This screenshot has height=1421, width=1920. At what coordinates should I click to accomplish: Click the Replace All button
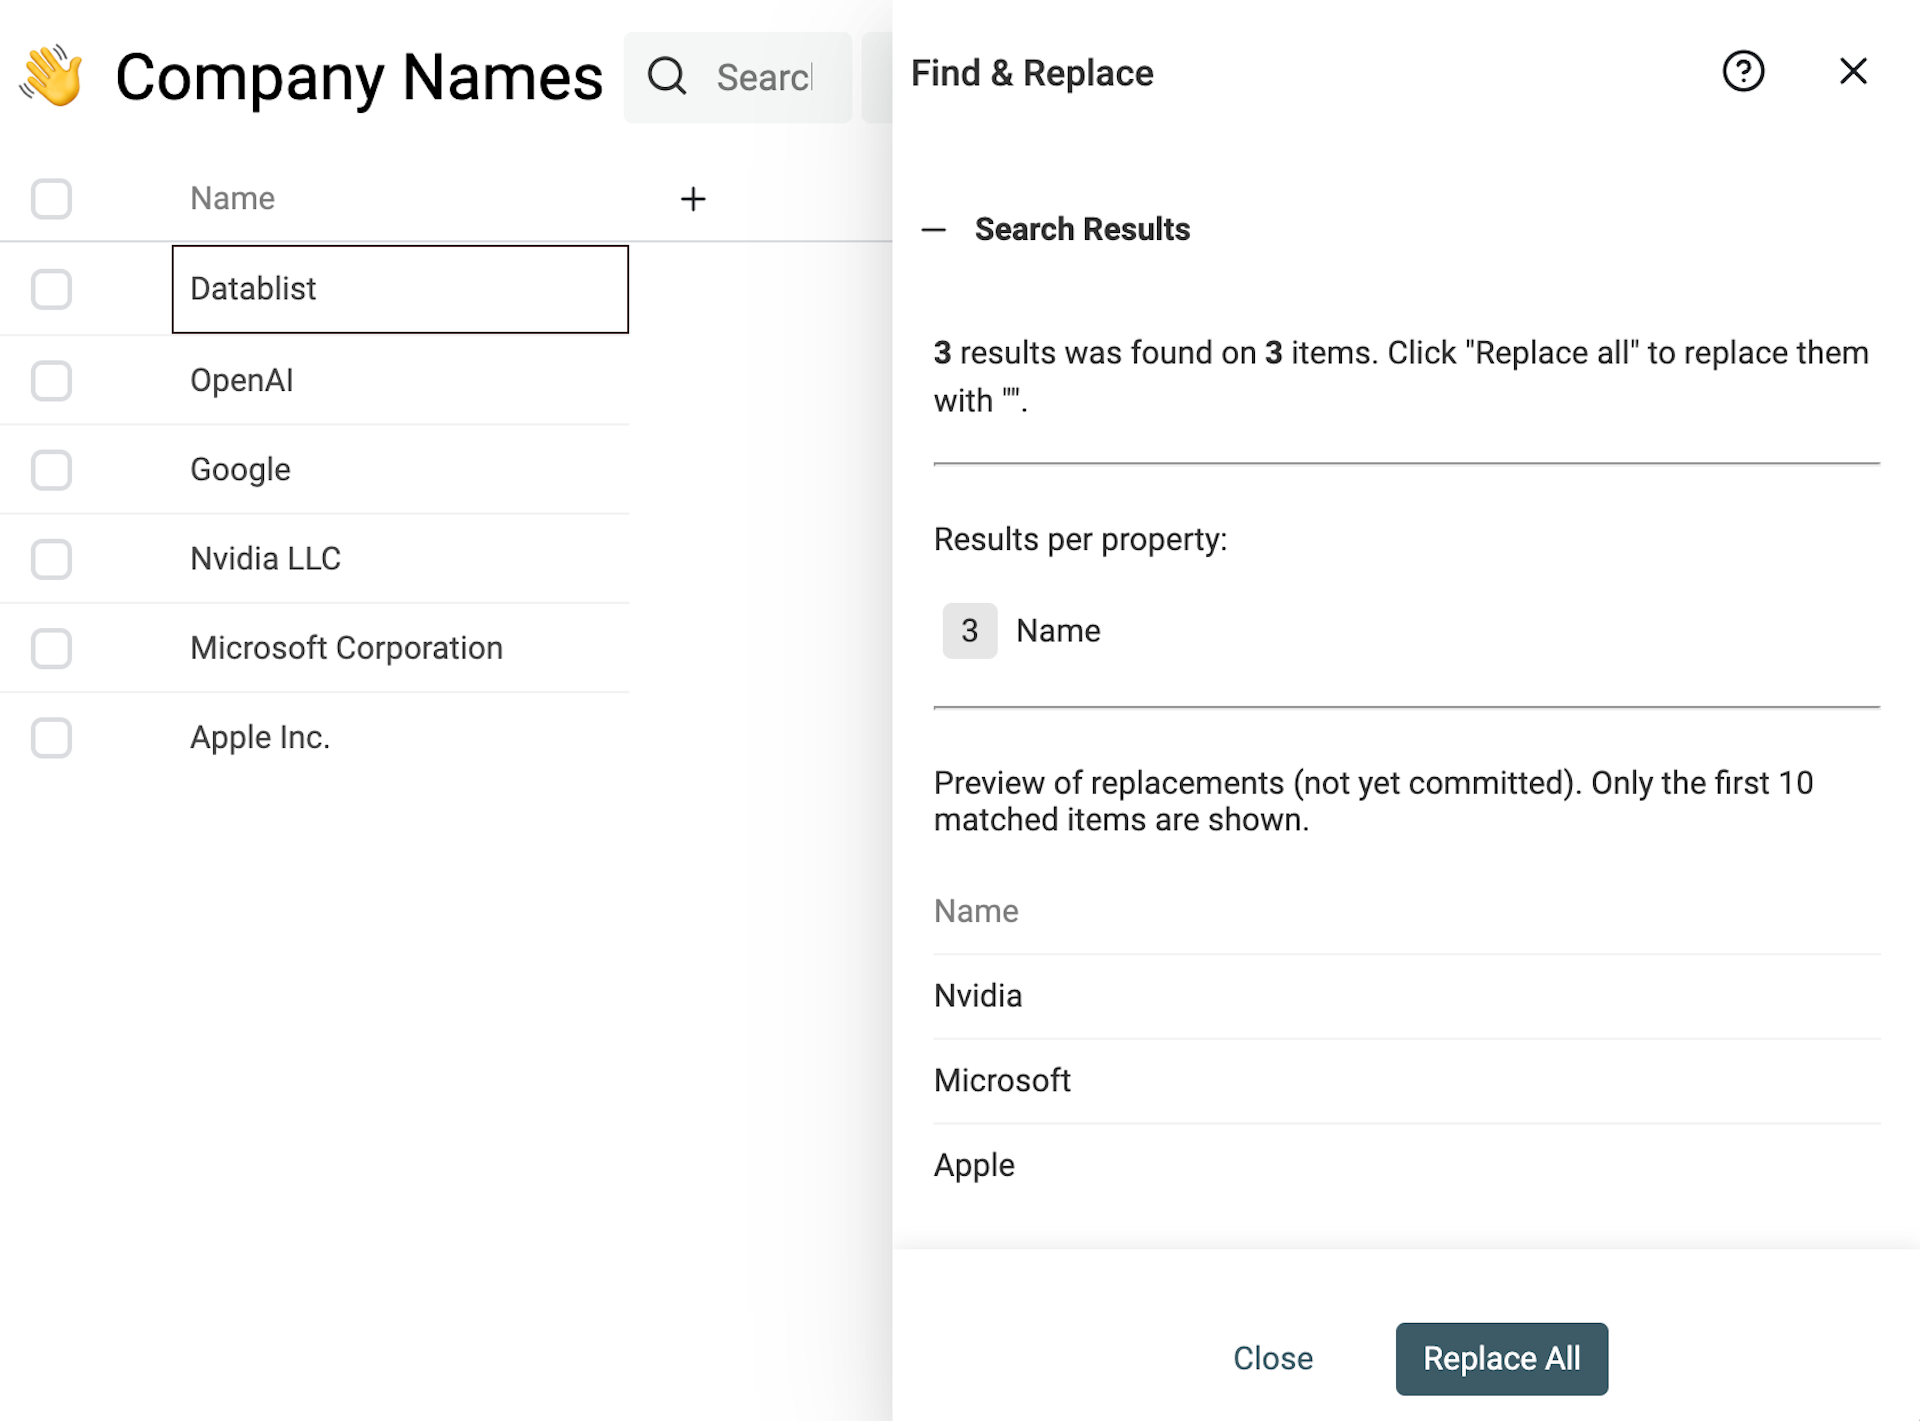[x=1501, y=1358]
